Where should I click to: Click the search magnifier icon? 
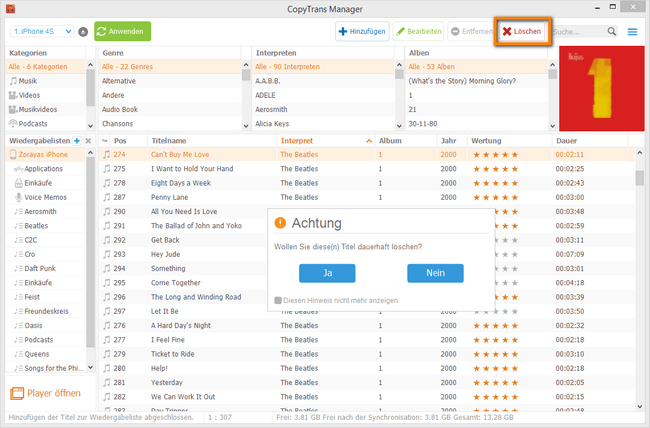pyautogui.click(x=612, y=31)
